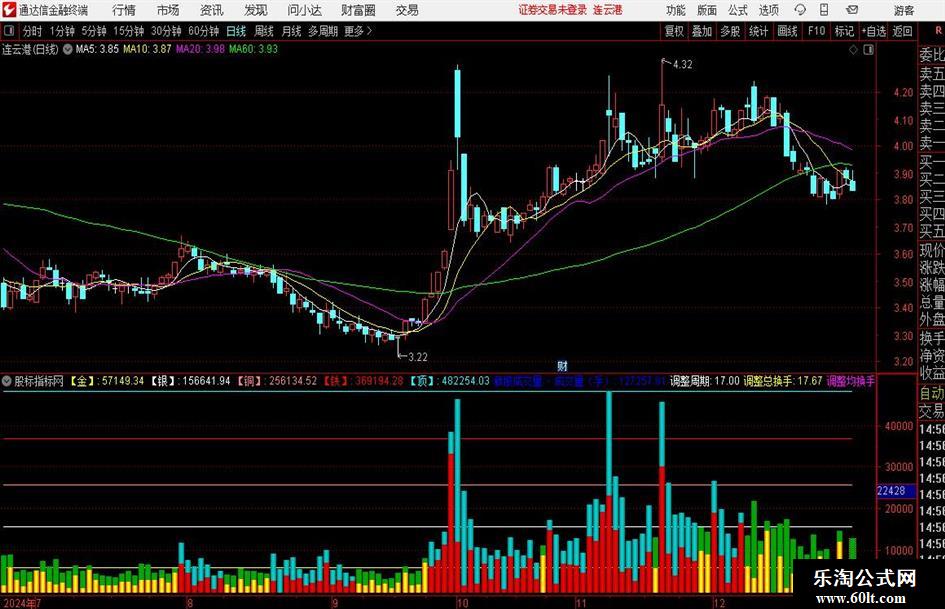Click the 多股 multi-stock button
This screenshot has height=609, width=945.
730,31
